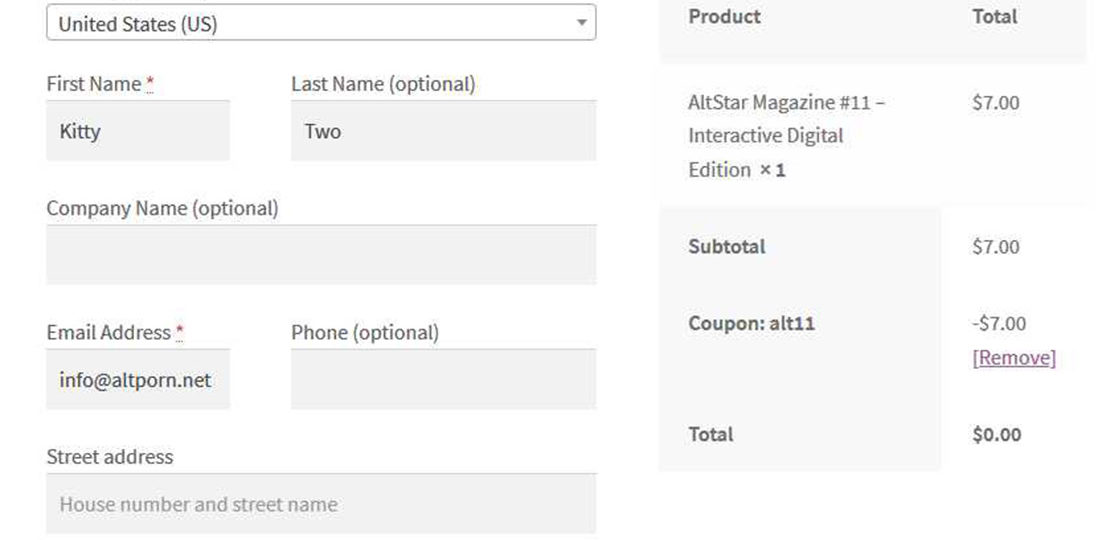This screenshot has height=540, width=1098.
Task: Click the First Name label
Action: pyautogui.click(x=93, y=84)
